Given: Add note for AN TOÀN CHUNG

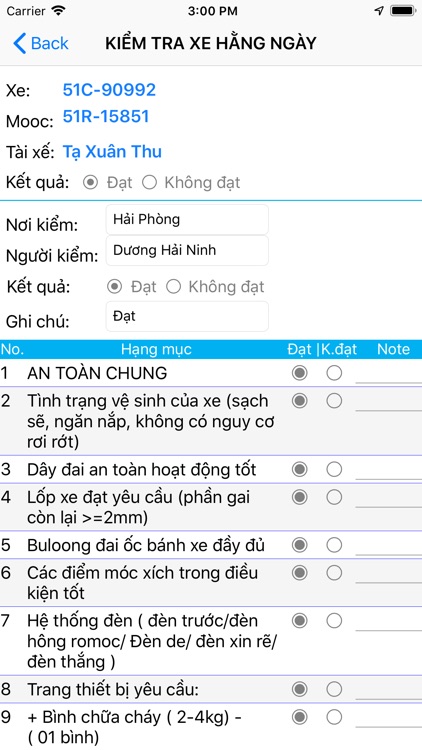Looking at the screenshot, I should (x=389, y=374).
